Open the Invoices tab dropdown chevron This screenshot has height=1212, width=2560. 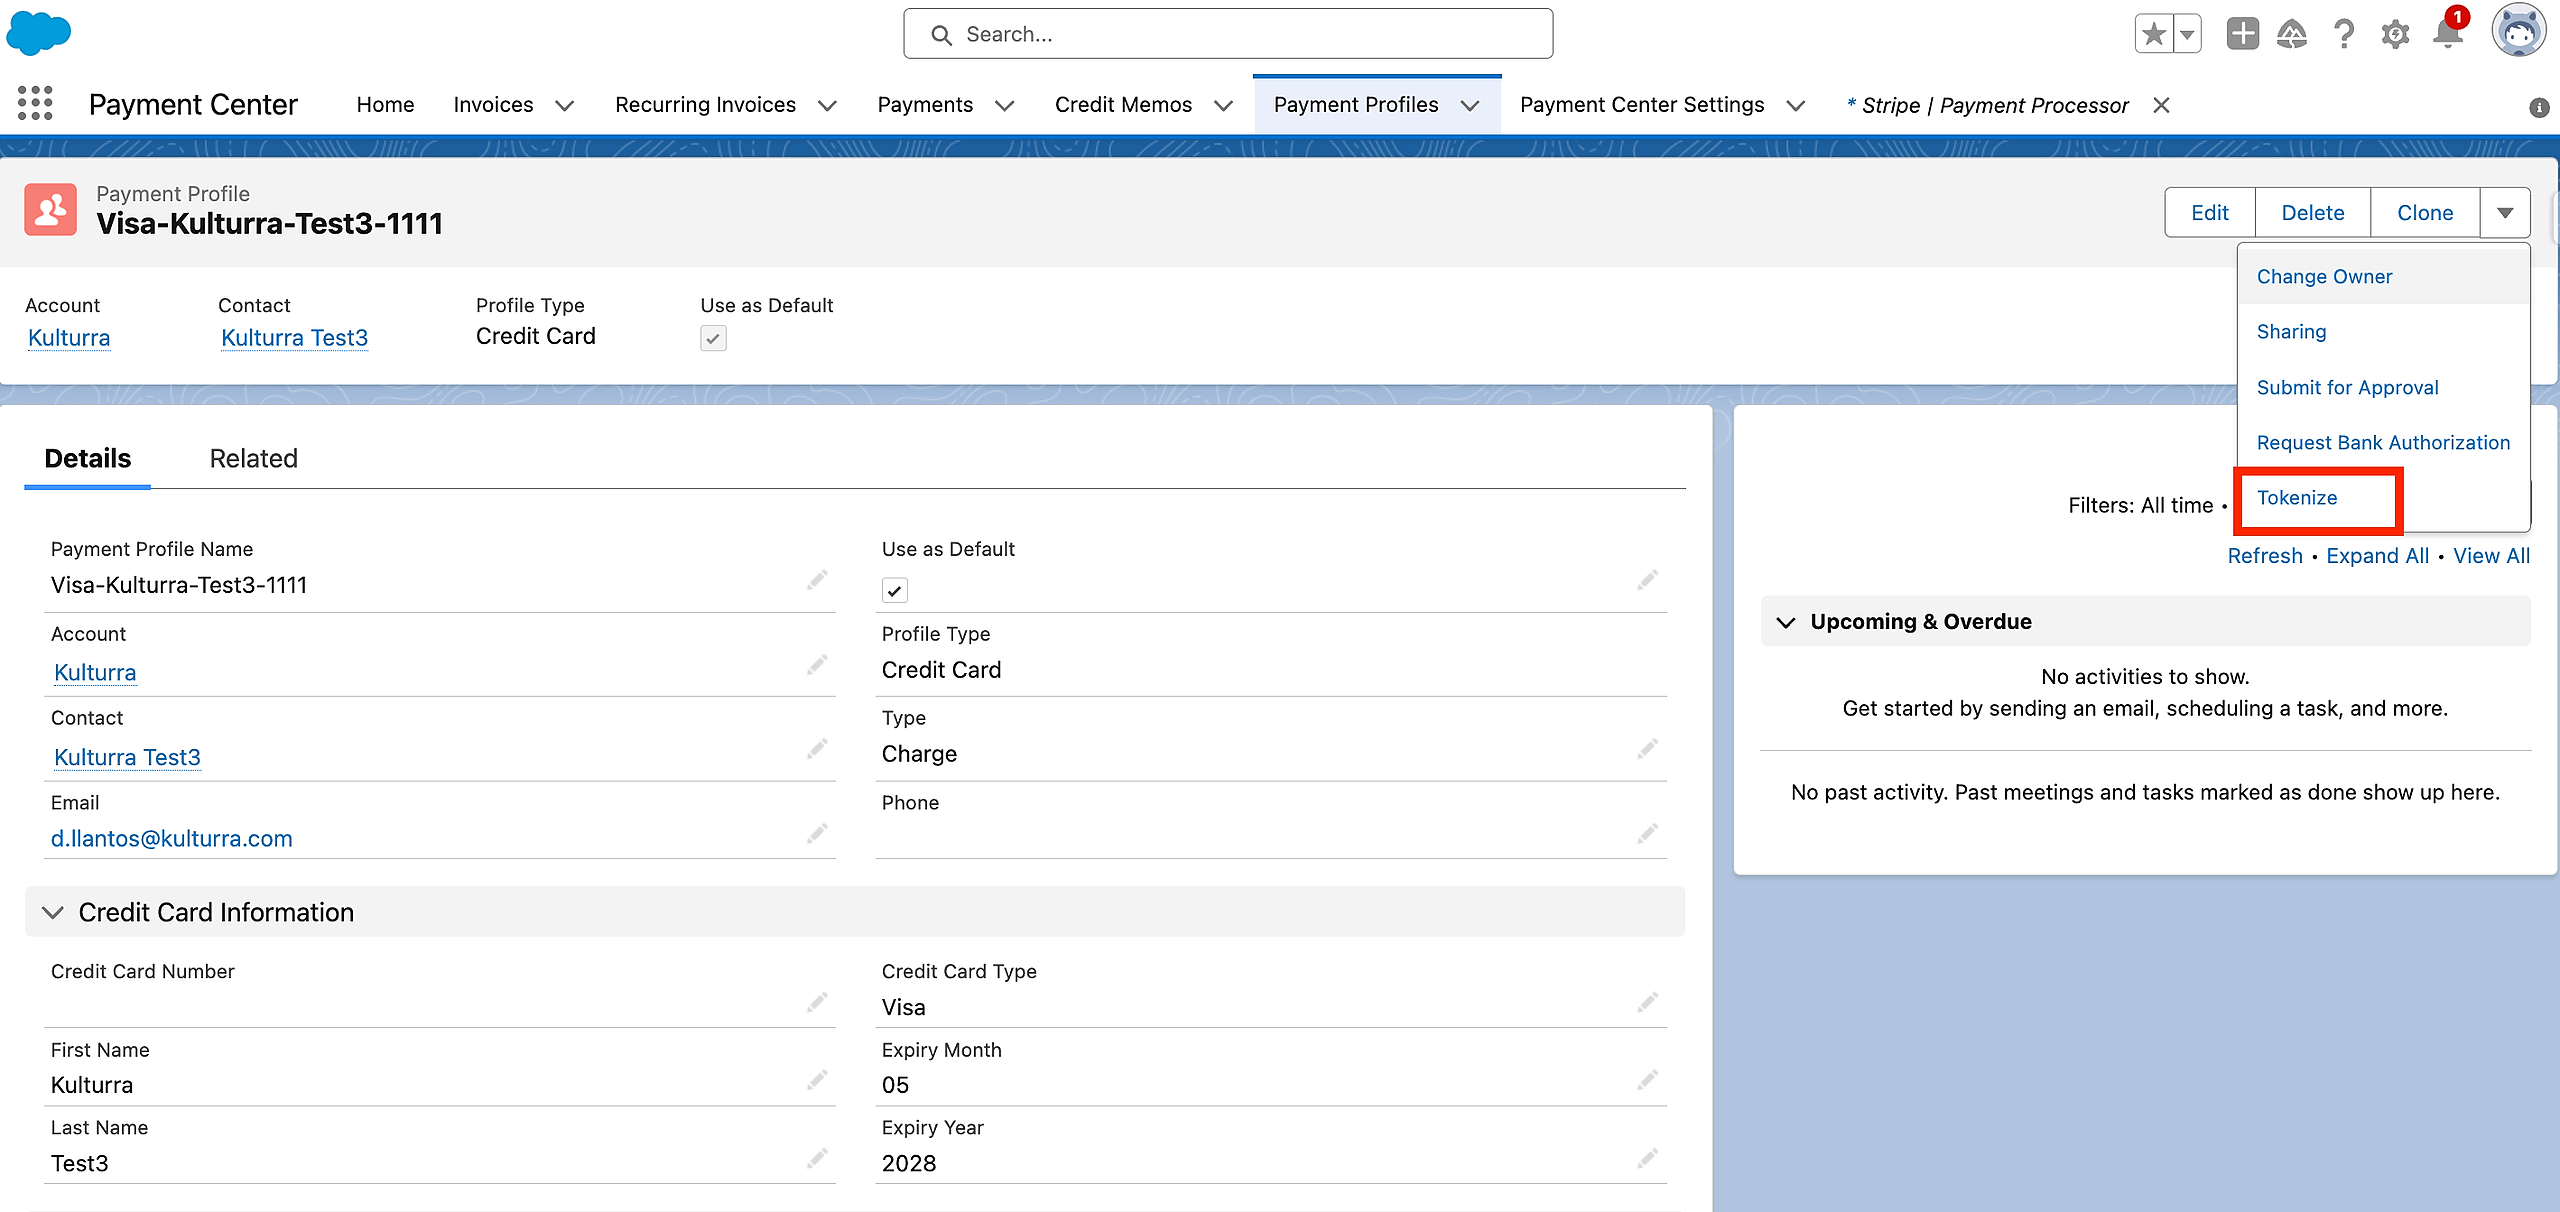pyautogui.click(x=565, y=106)
